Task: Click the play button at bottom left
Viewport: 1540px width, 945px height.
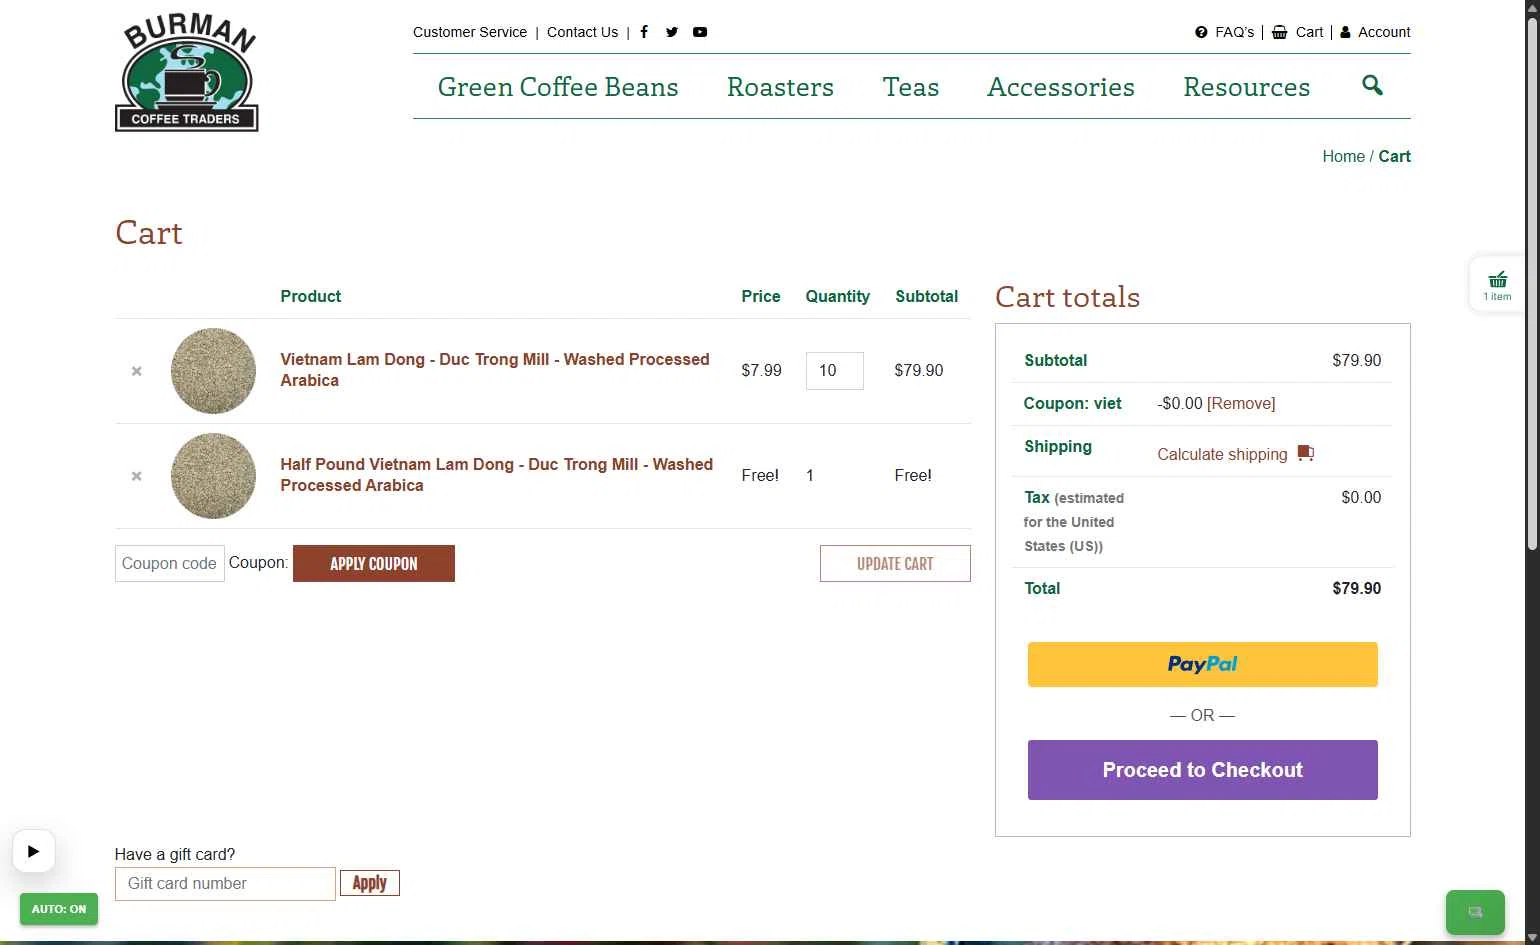Action: coord(33,851)
